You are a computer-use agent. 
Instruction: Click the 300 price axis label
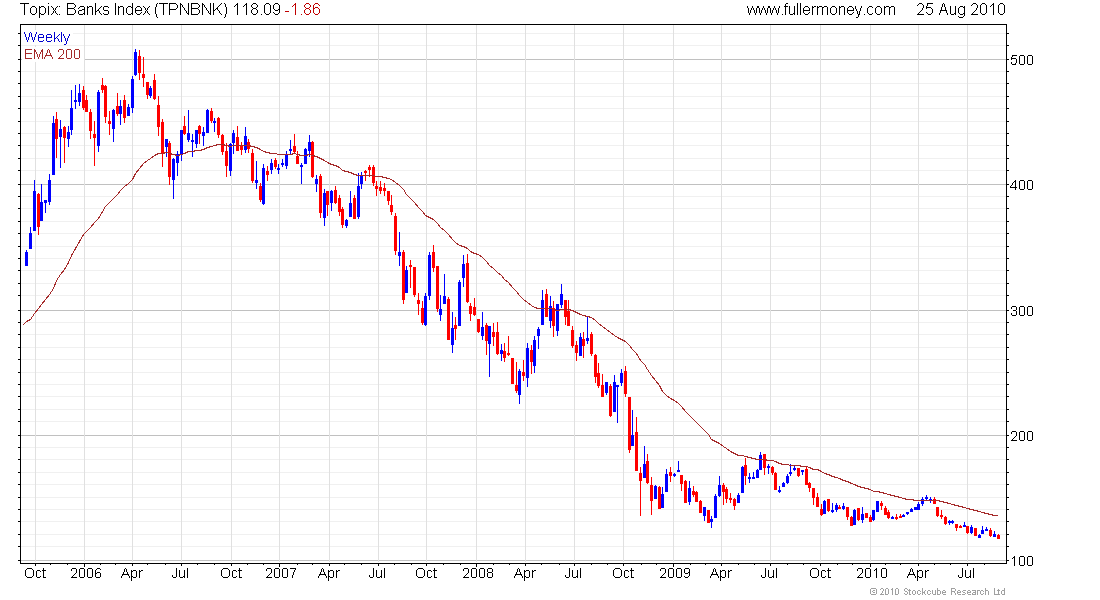(1021, 311)
